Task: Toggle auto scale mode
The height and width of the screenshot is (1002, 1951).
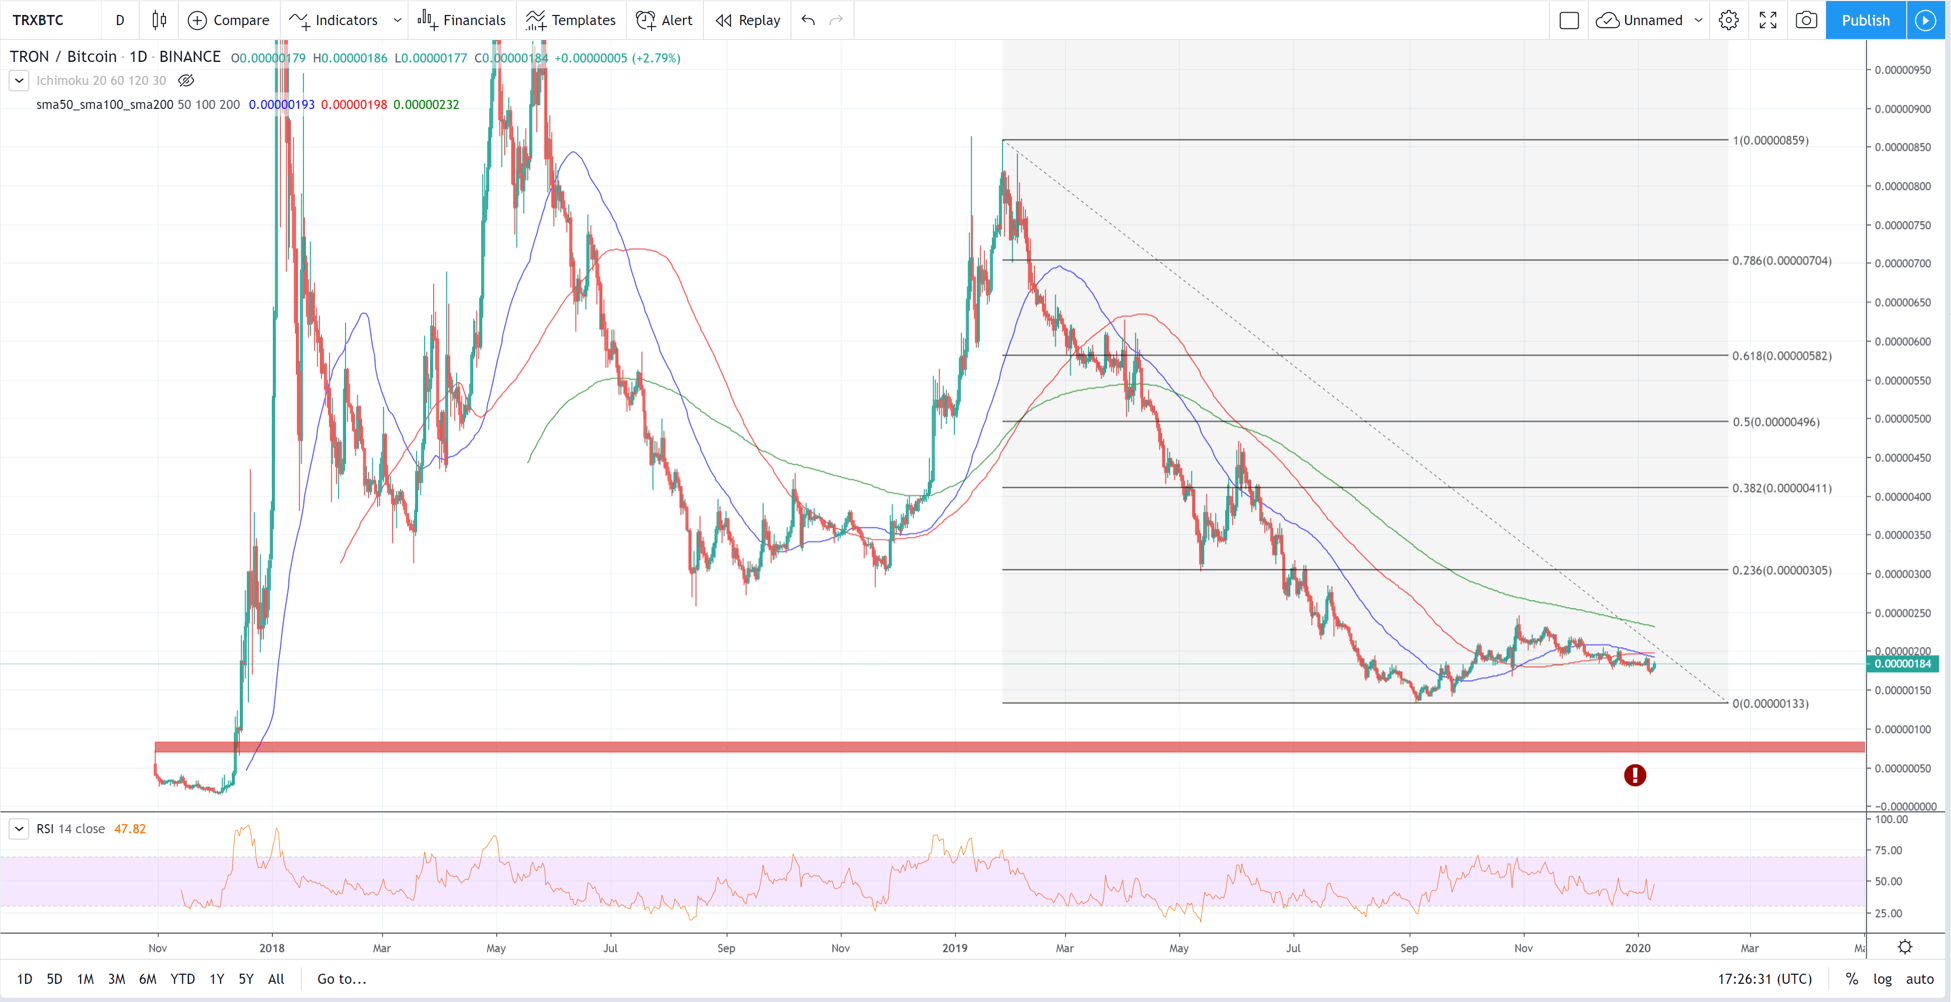Action: coord(1920,979)
